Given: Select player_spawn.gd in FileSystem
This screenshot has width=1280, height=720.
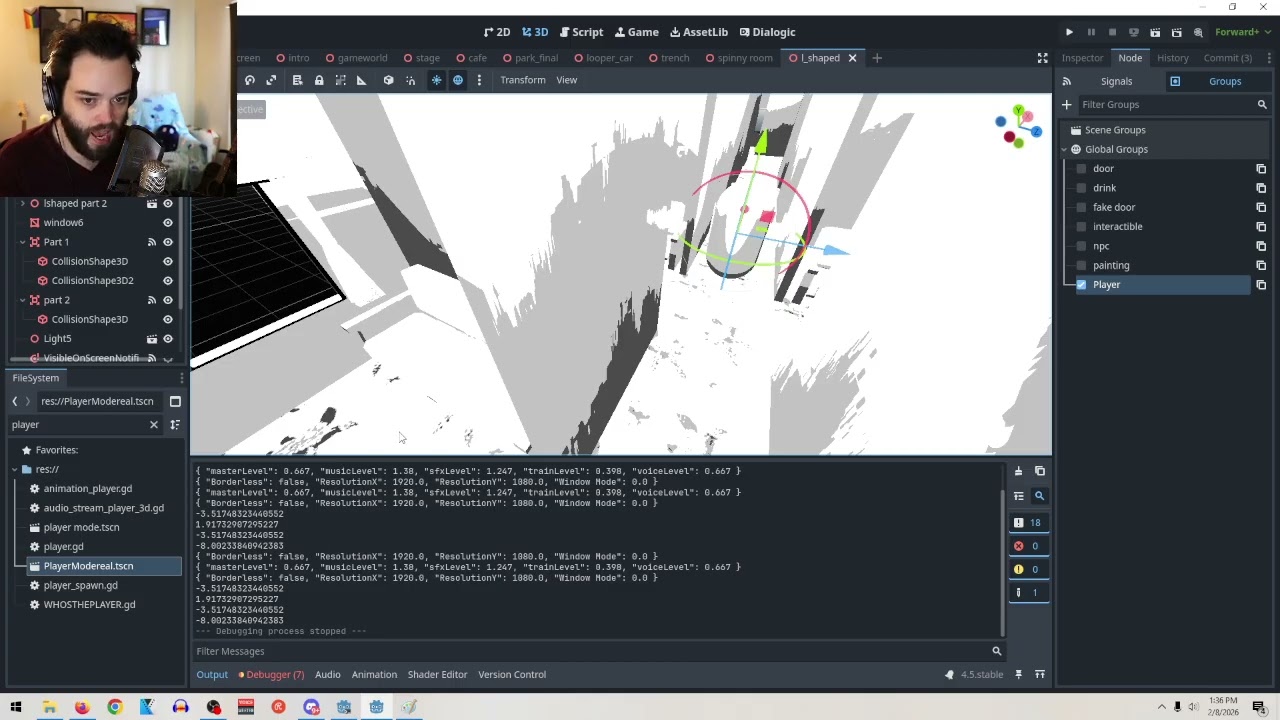Looking at the screenshot, I should pyautogui.click(x=80, y=585).
